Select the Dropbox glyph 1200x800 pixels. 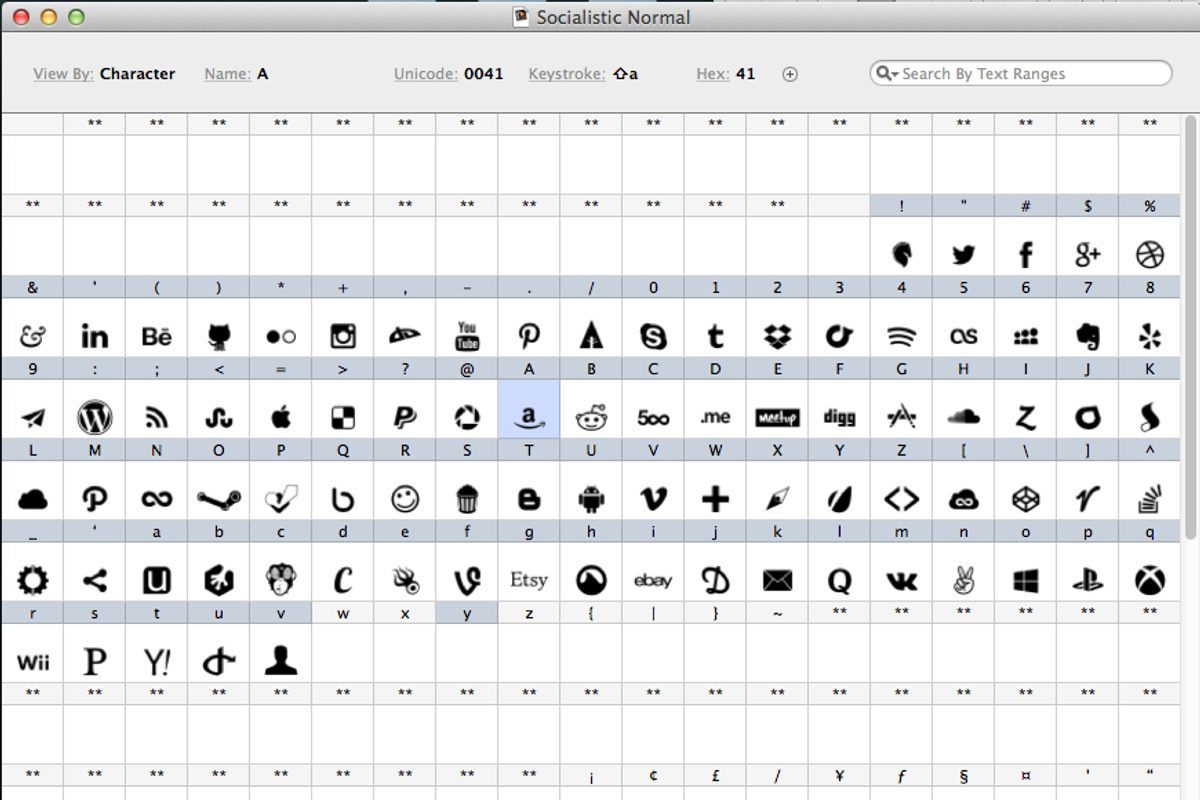[777, 337]
